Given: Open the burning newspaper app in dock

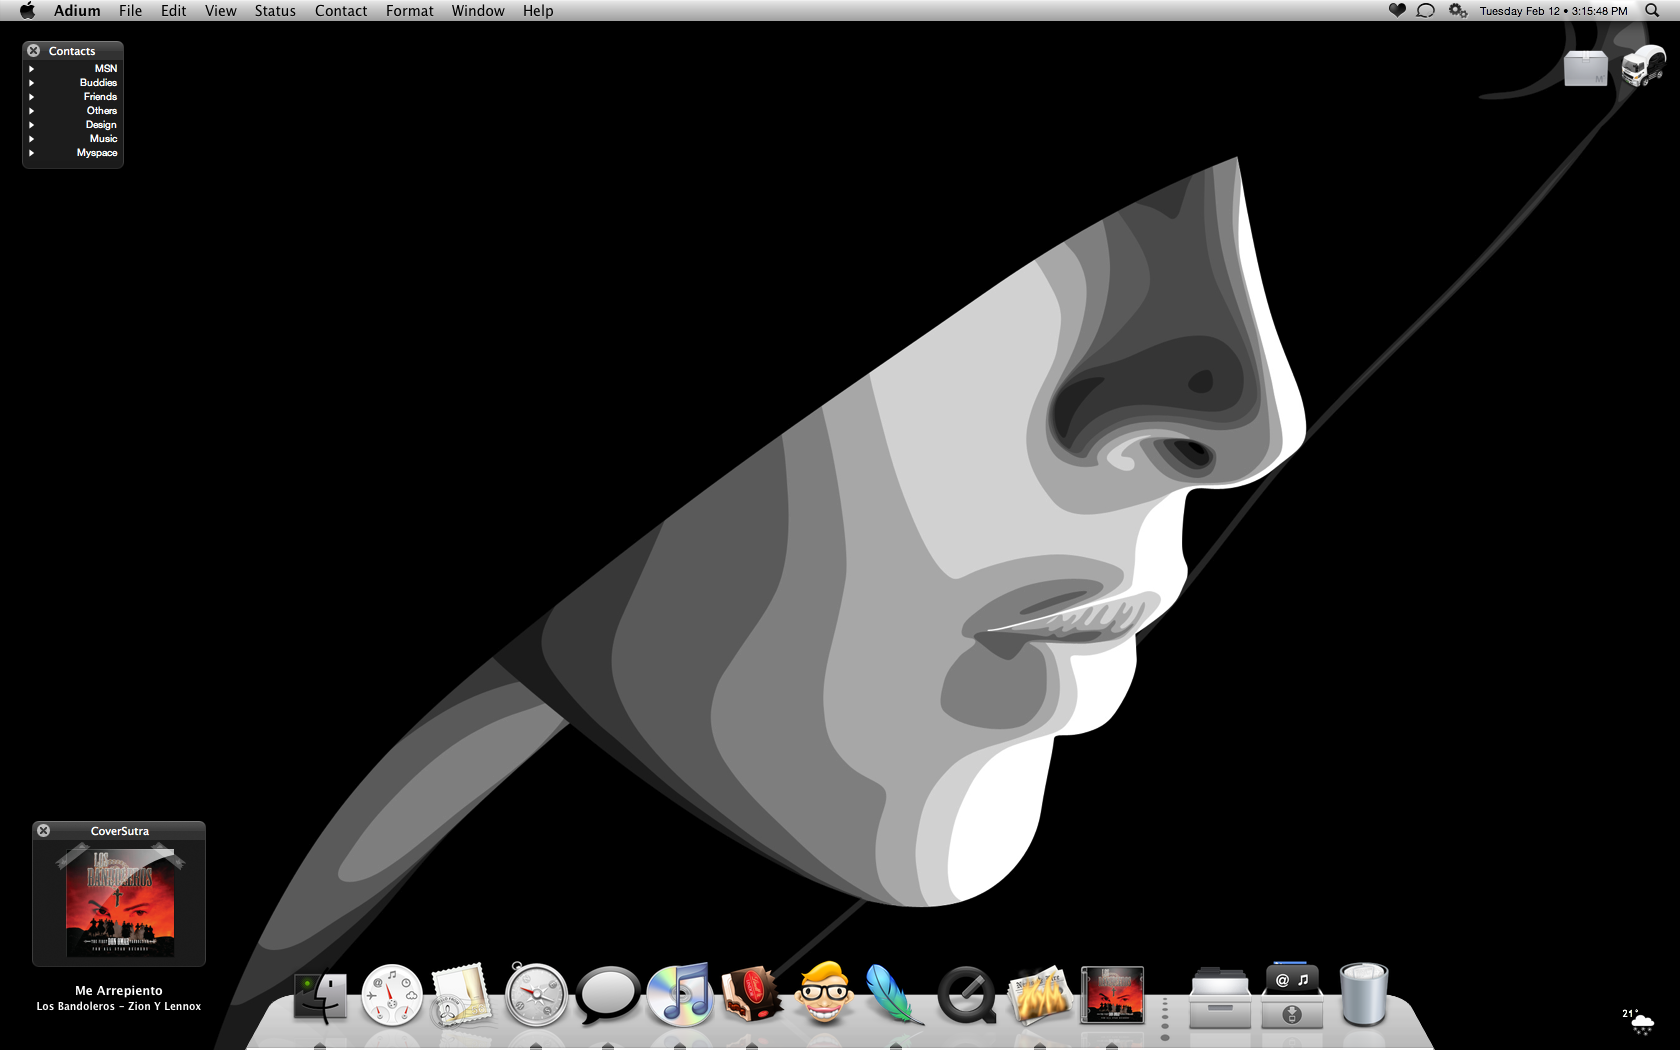Looking at the screenshot, I should [1039, 995].
